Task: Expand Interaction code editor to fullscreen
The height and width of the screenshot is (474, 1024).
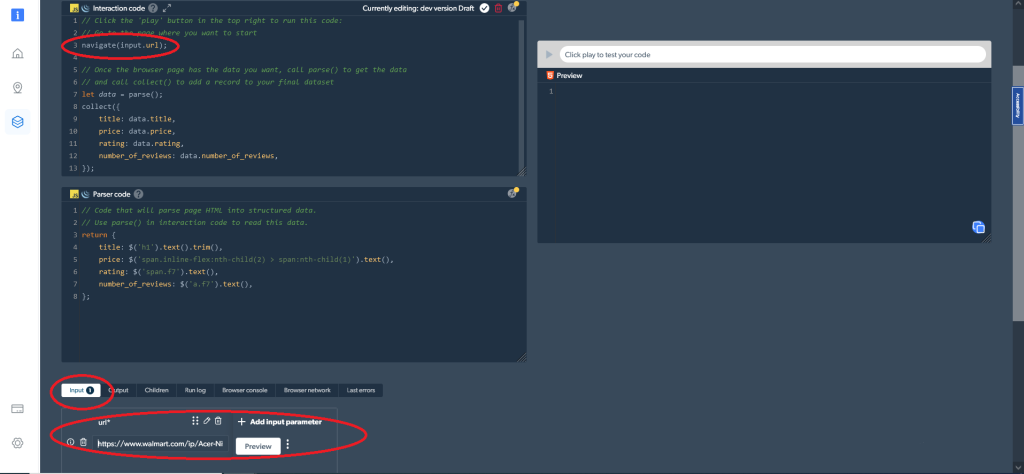Action: (x=167, y=8)
